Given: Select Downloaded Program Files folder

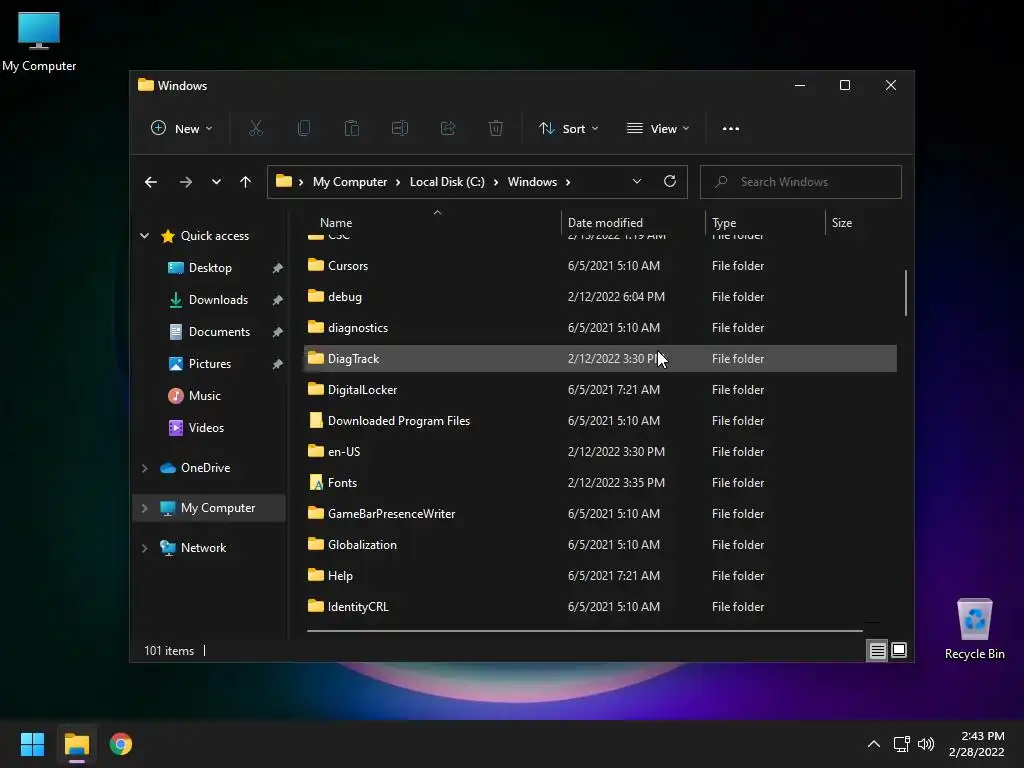Looking at the screenshot, I should pyautogui.click(x=600, y=421).
